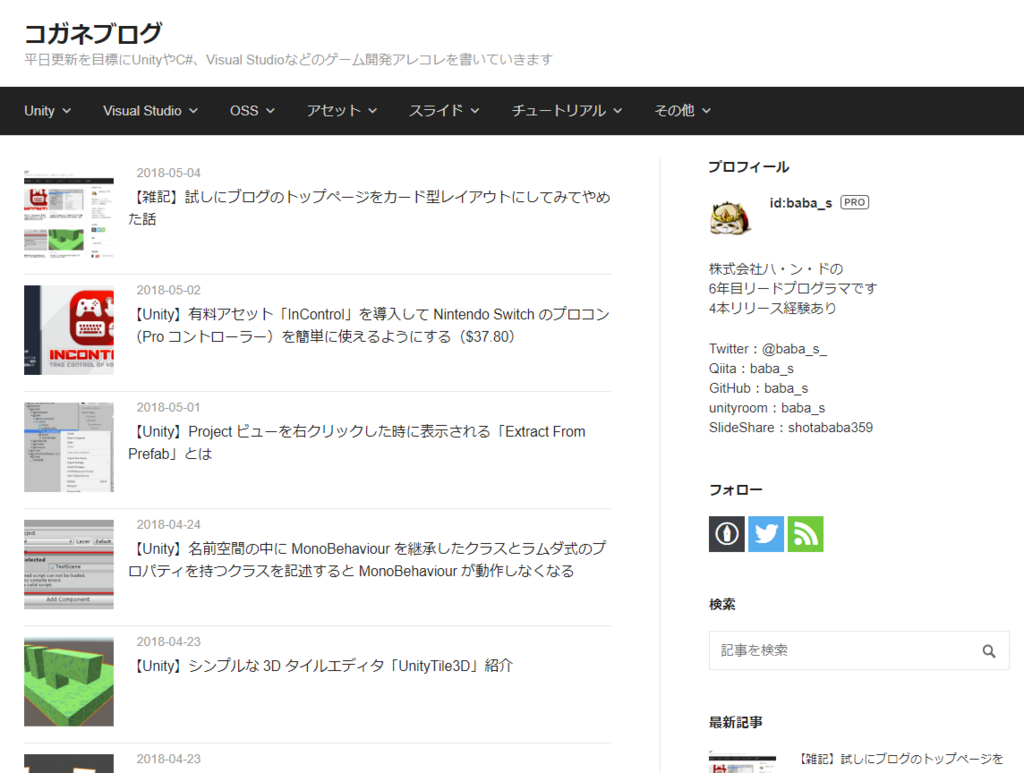
Task: Click the Qiita：baba_s text
Action: point(752,369)
